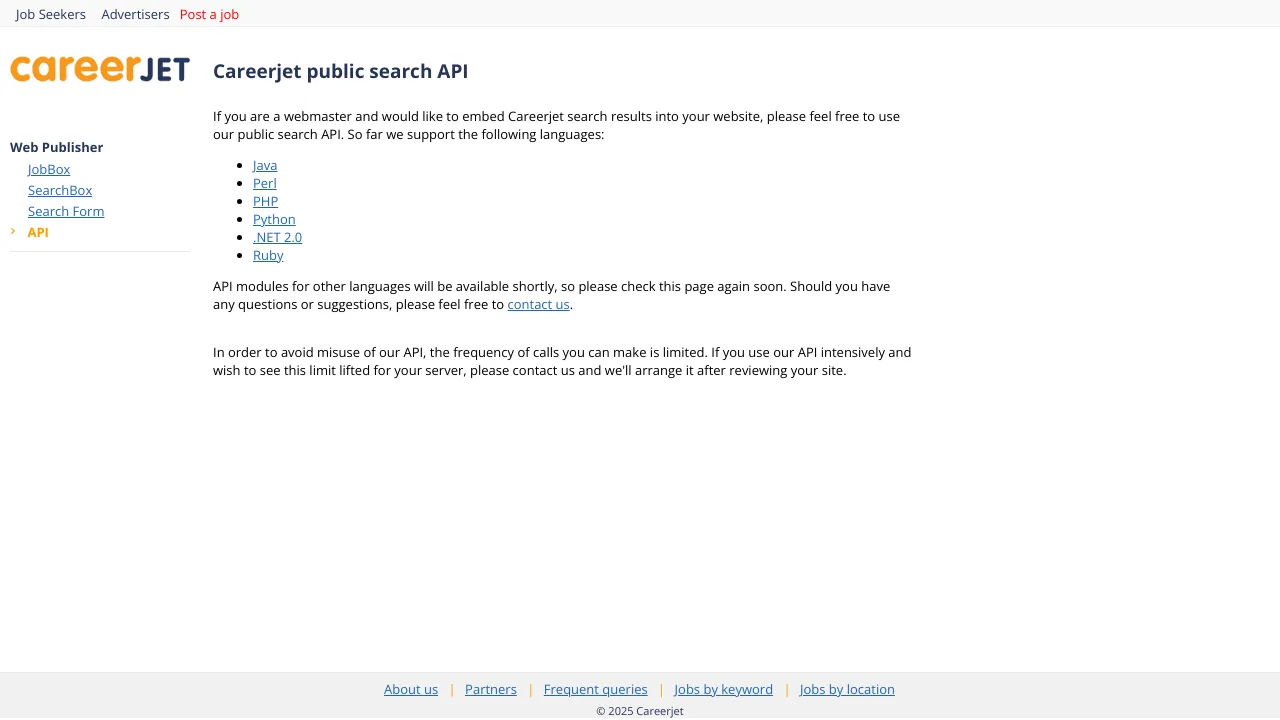1280x720 pixels.
Task: Open About us in the footer
Action: pyautogui.click(x=411, y=689)
